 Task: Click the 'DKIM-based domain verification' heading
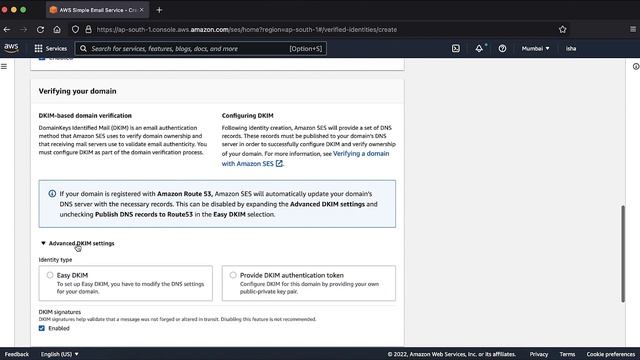tap(85, 116)
